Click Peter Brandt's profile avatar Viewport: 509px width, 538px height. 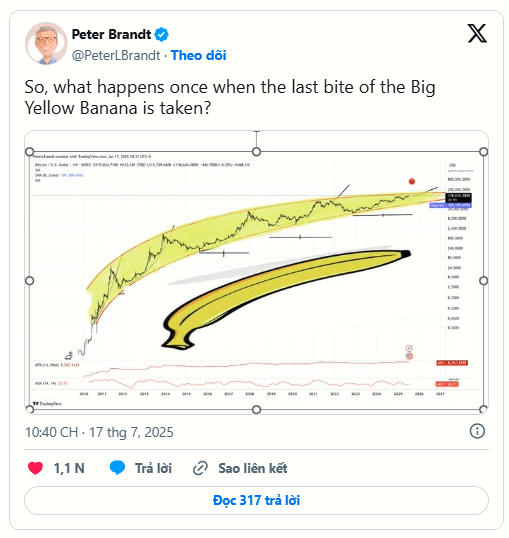point(46,44)
